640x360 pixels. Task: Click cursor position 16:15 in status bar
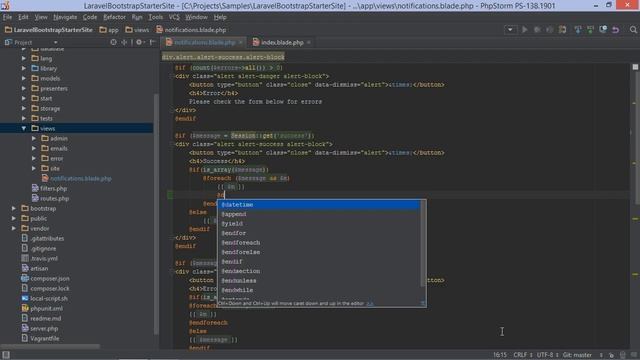[x=500, y=355]
